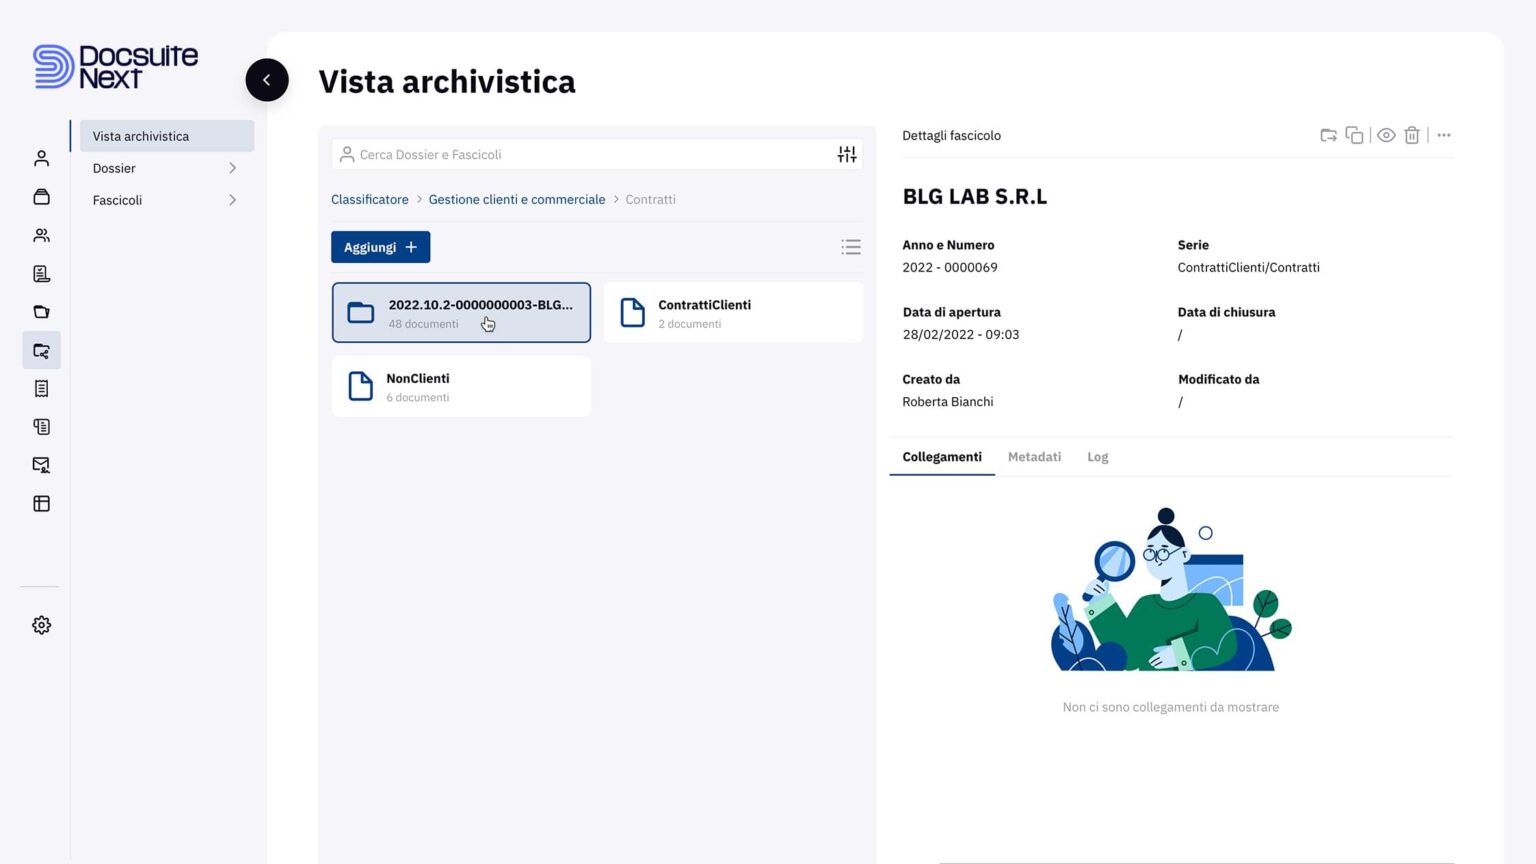The width and height of the screenshot is (1536, 864).
Task: Open the mail/signature icon in the sidebar
Action: pyautogui.click(x=41, y=464)
